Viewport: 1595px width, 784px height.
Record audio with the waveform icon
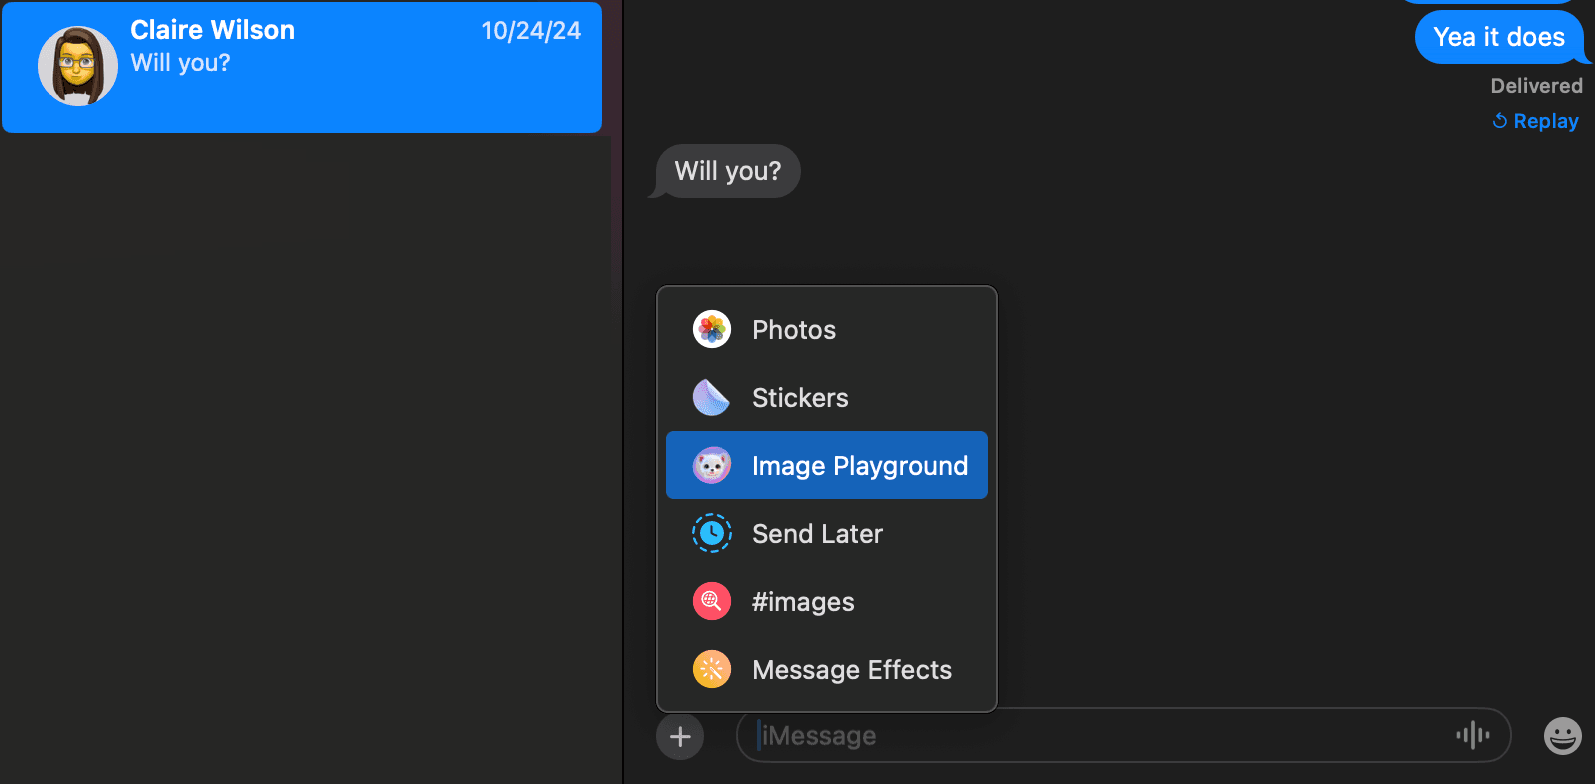coord(1473,736)
